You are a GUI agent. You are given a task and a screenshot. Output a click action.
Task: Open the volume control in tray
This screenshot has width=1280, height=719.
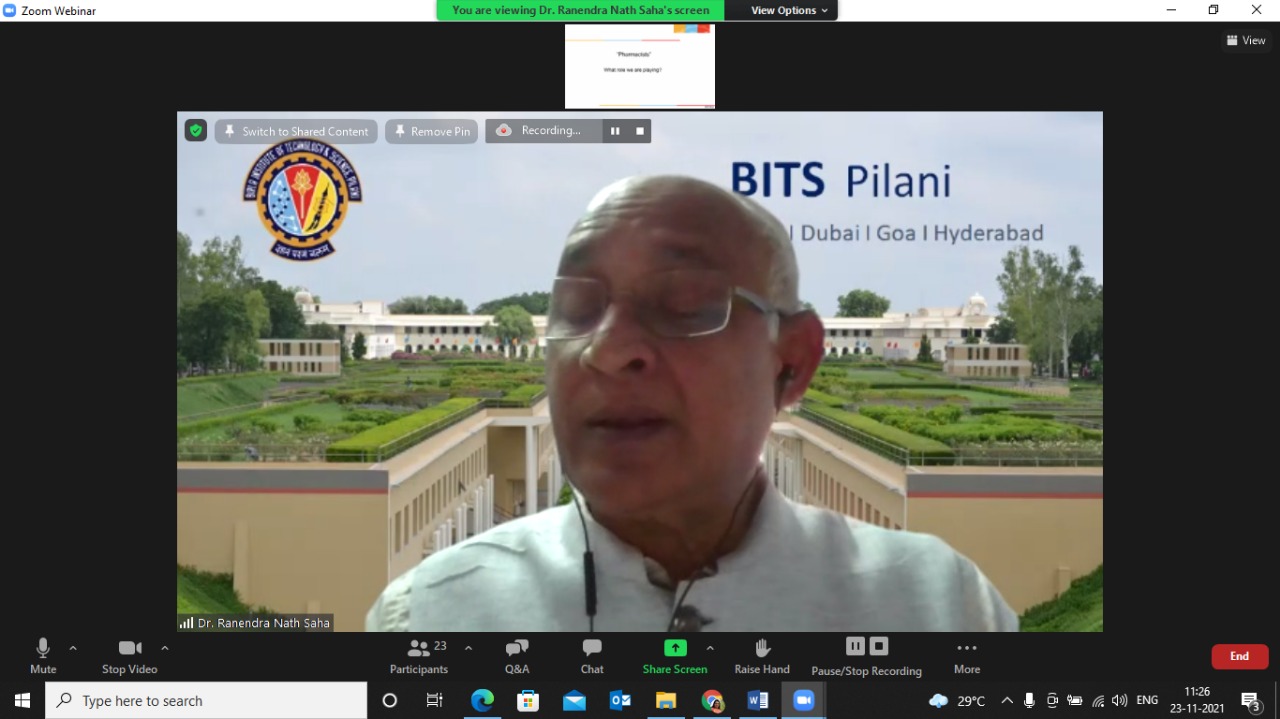(x=1120, y=701)
